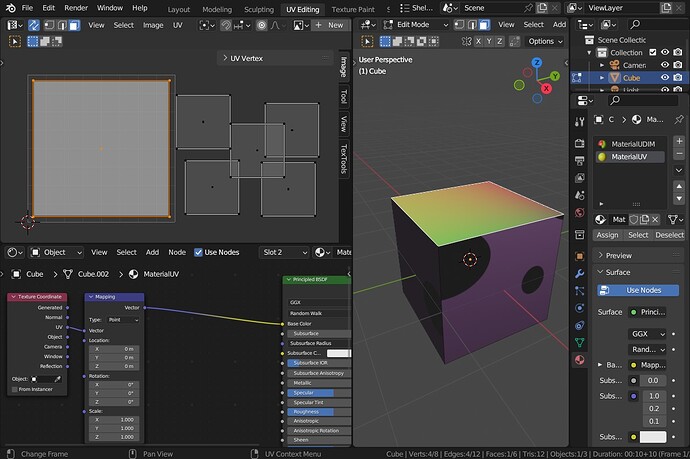Open the viewport Options dropdown
Screen dimensions: 690x459
point(545,41)
